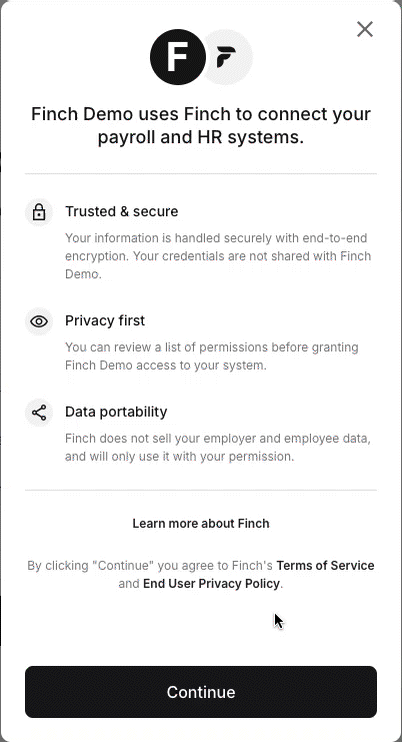
Task: Click the share icon beside Data portability
Action: pyautogui.click(x=39, y=413)
